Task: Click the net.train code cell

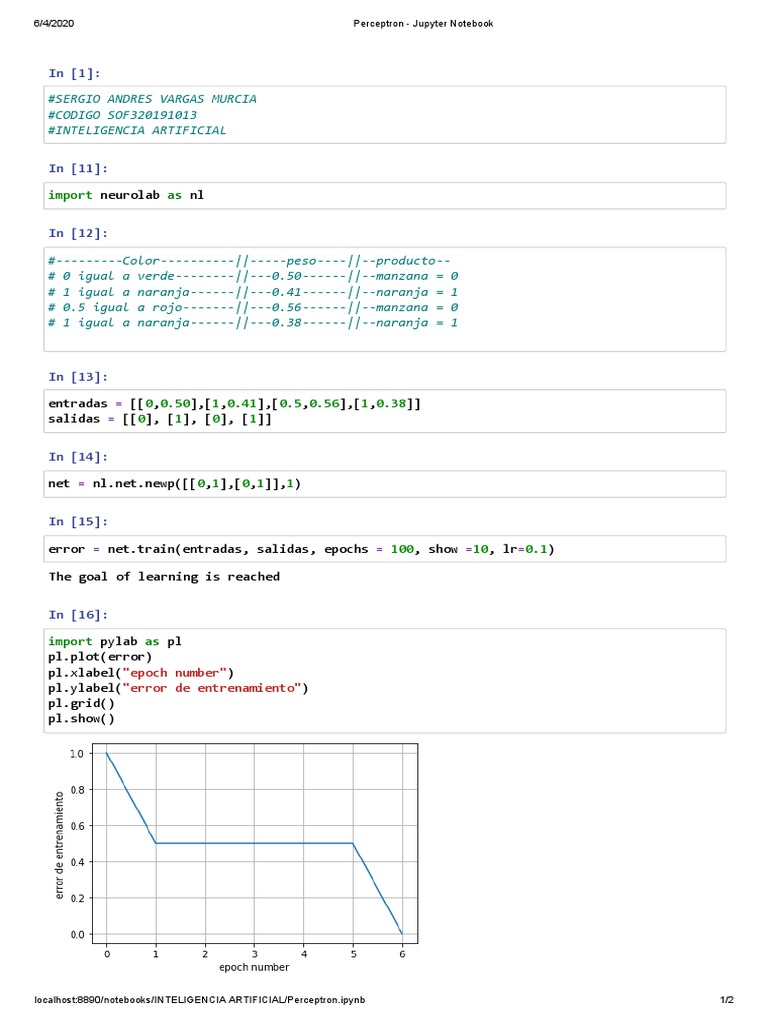Action: pyautogui.click(x=385, y=549)
